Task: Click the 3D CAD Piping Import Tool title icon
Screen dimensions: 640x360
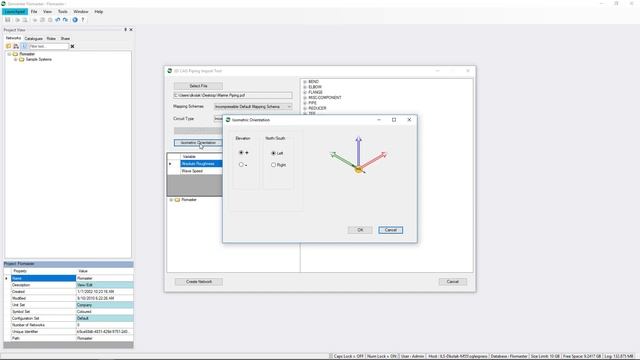Action: pos(170,71)
